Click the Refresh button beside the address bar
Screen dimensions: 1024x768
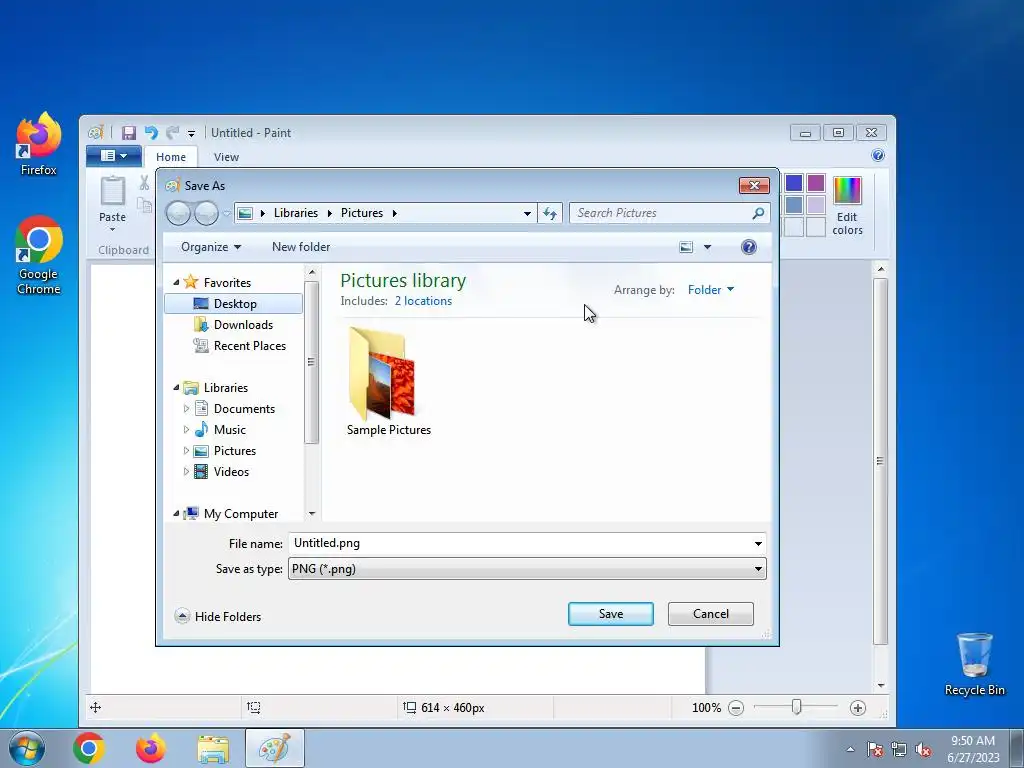click(550, 214)
